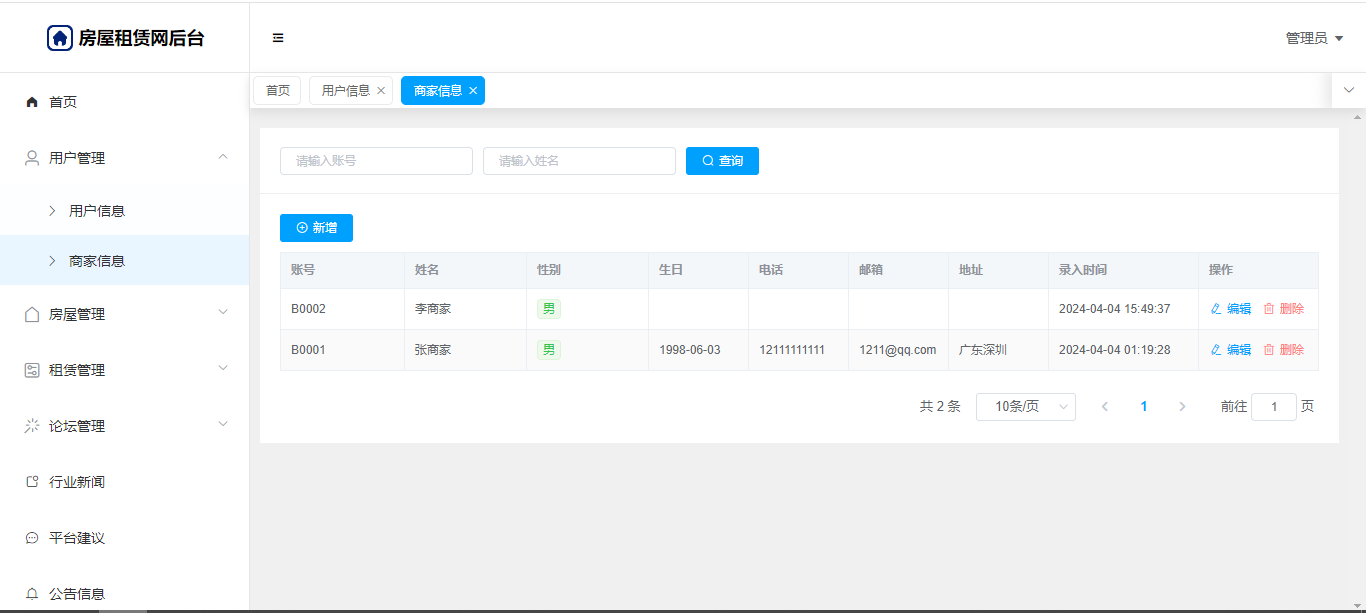The width and height of the screenshot is (1366, 613).
Task: Click the 查询 search button
Action: tap(722, 161)
